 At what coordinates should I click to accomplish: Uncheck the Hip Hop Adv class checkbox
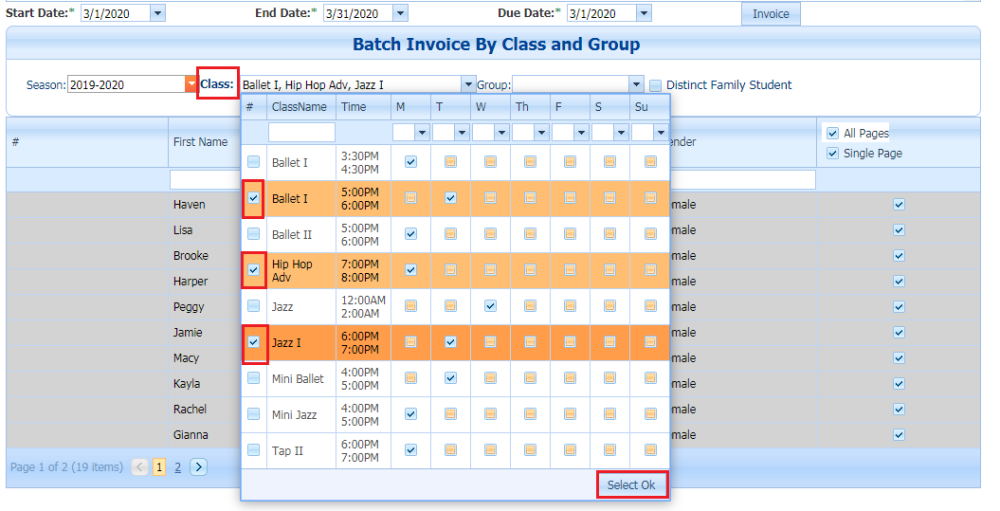tap(254, 270)
